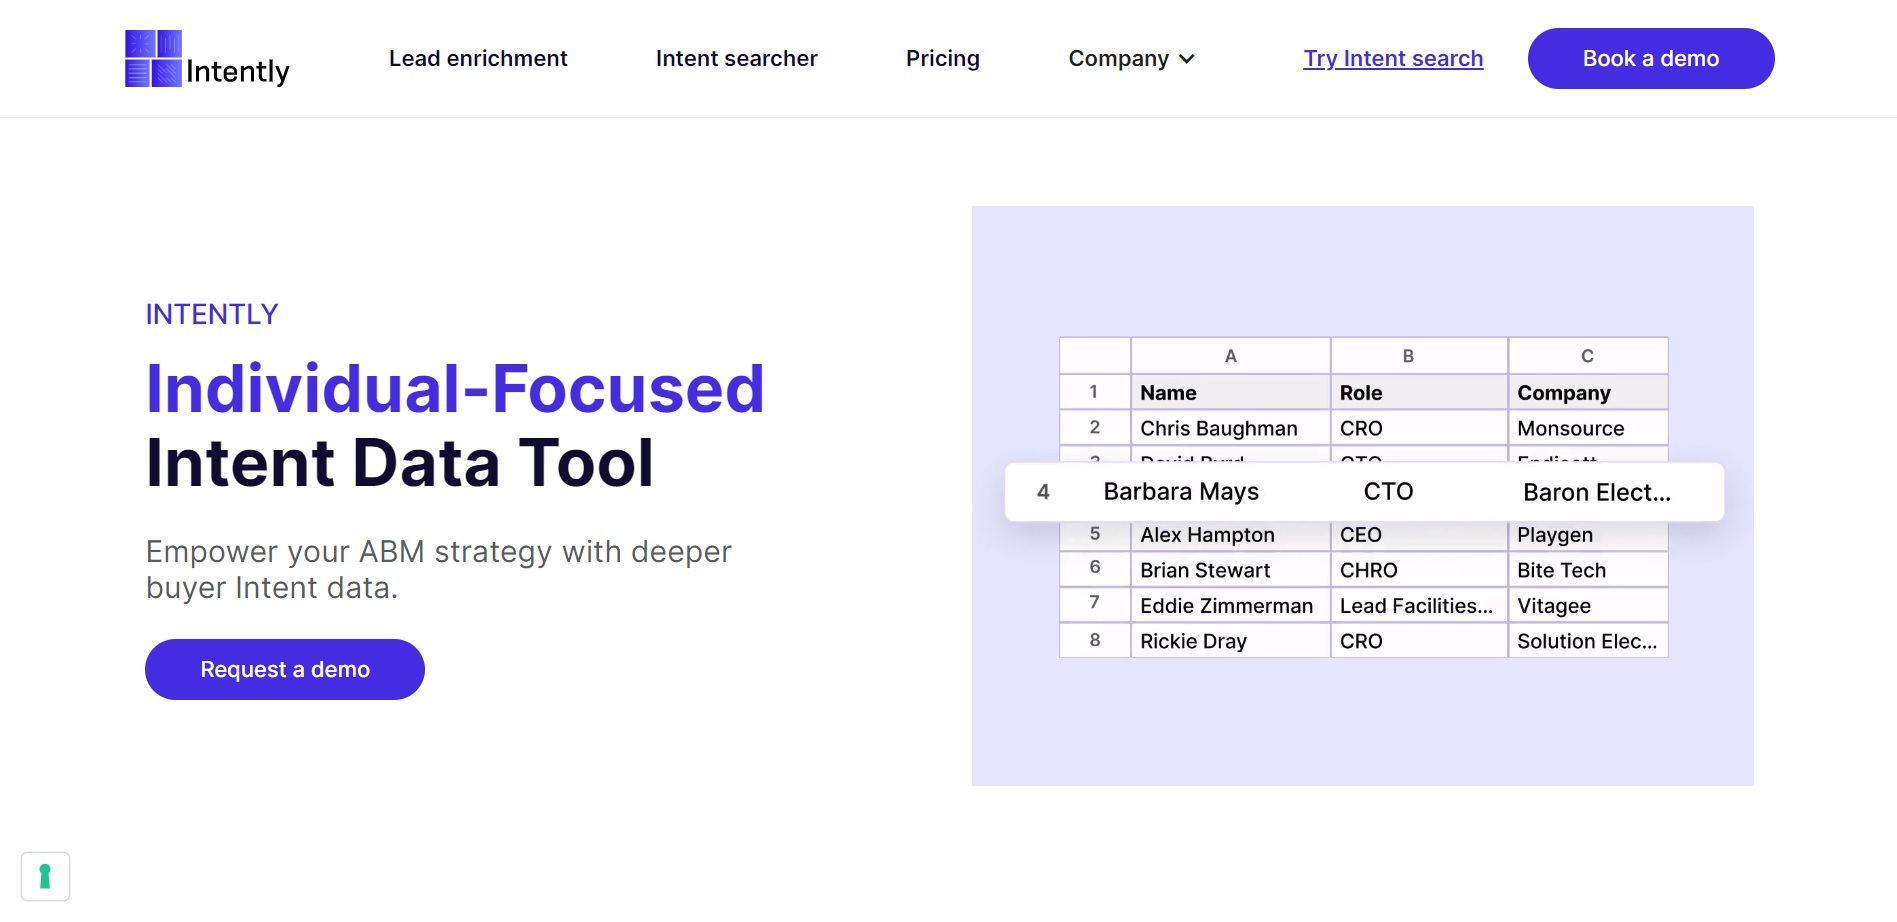
Task: Click CRO in Rickie Dray's row
Action: [1419, 641]
